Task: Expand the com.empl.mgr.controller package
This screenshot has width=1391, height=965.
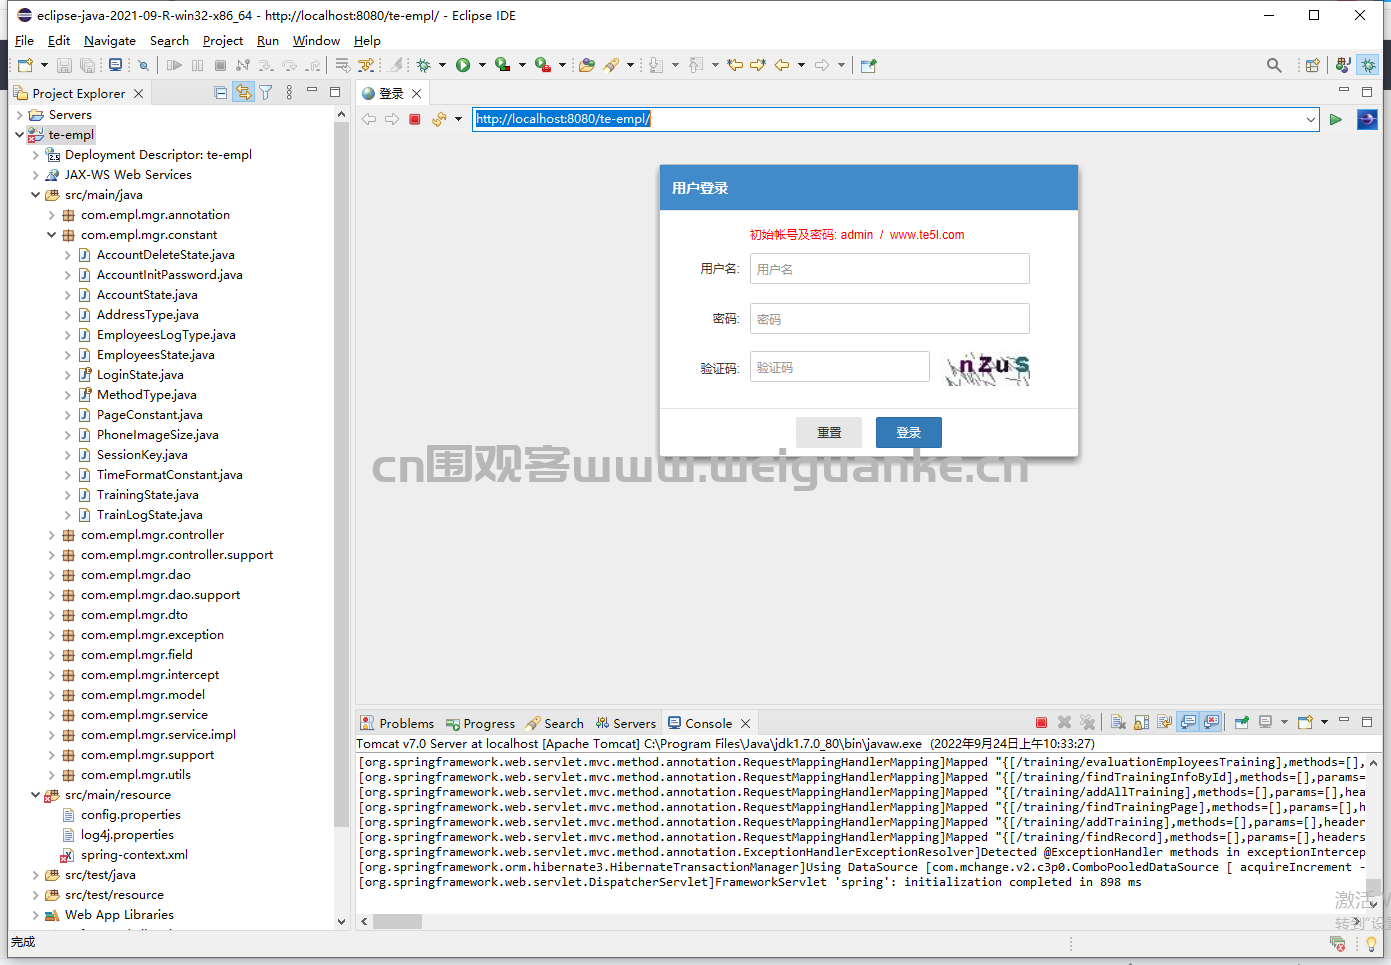Action: [52, 535]
